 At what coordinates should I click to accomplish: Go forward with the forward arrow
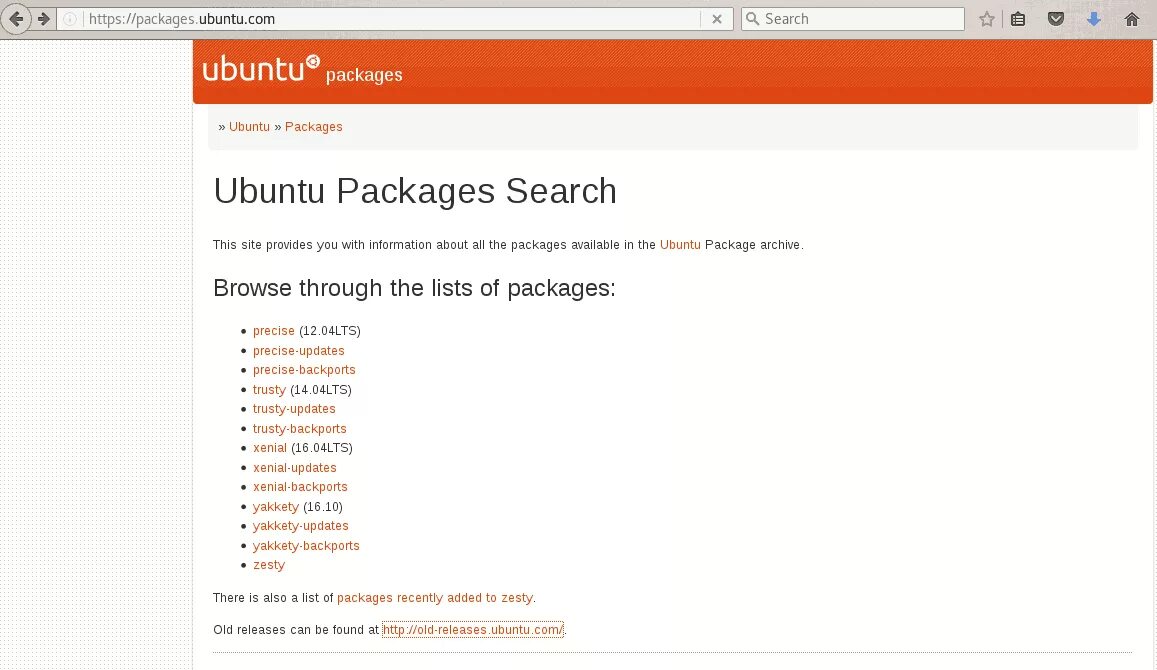click(44, 19)
